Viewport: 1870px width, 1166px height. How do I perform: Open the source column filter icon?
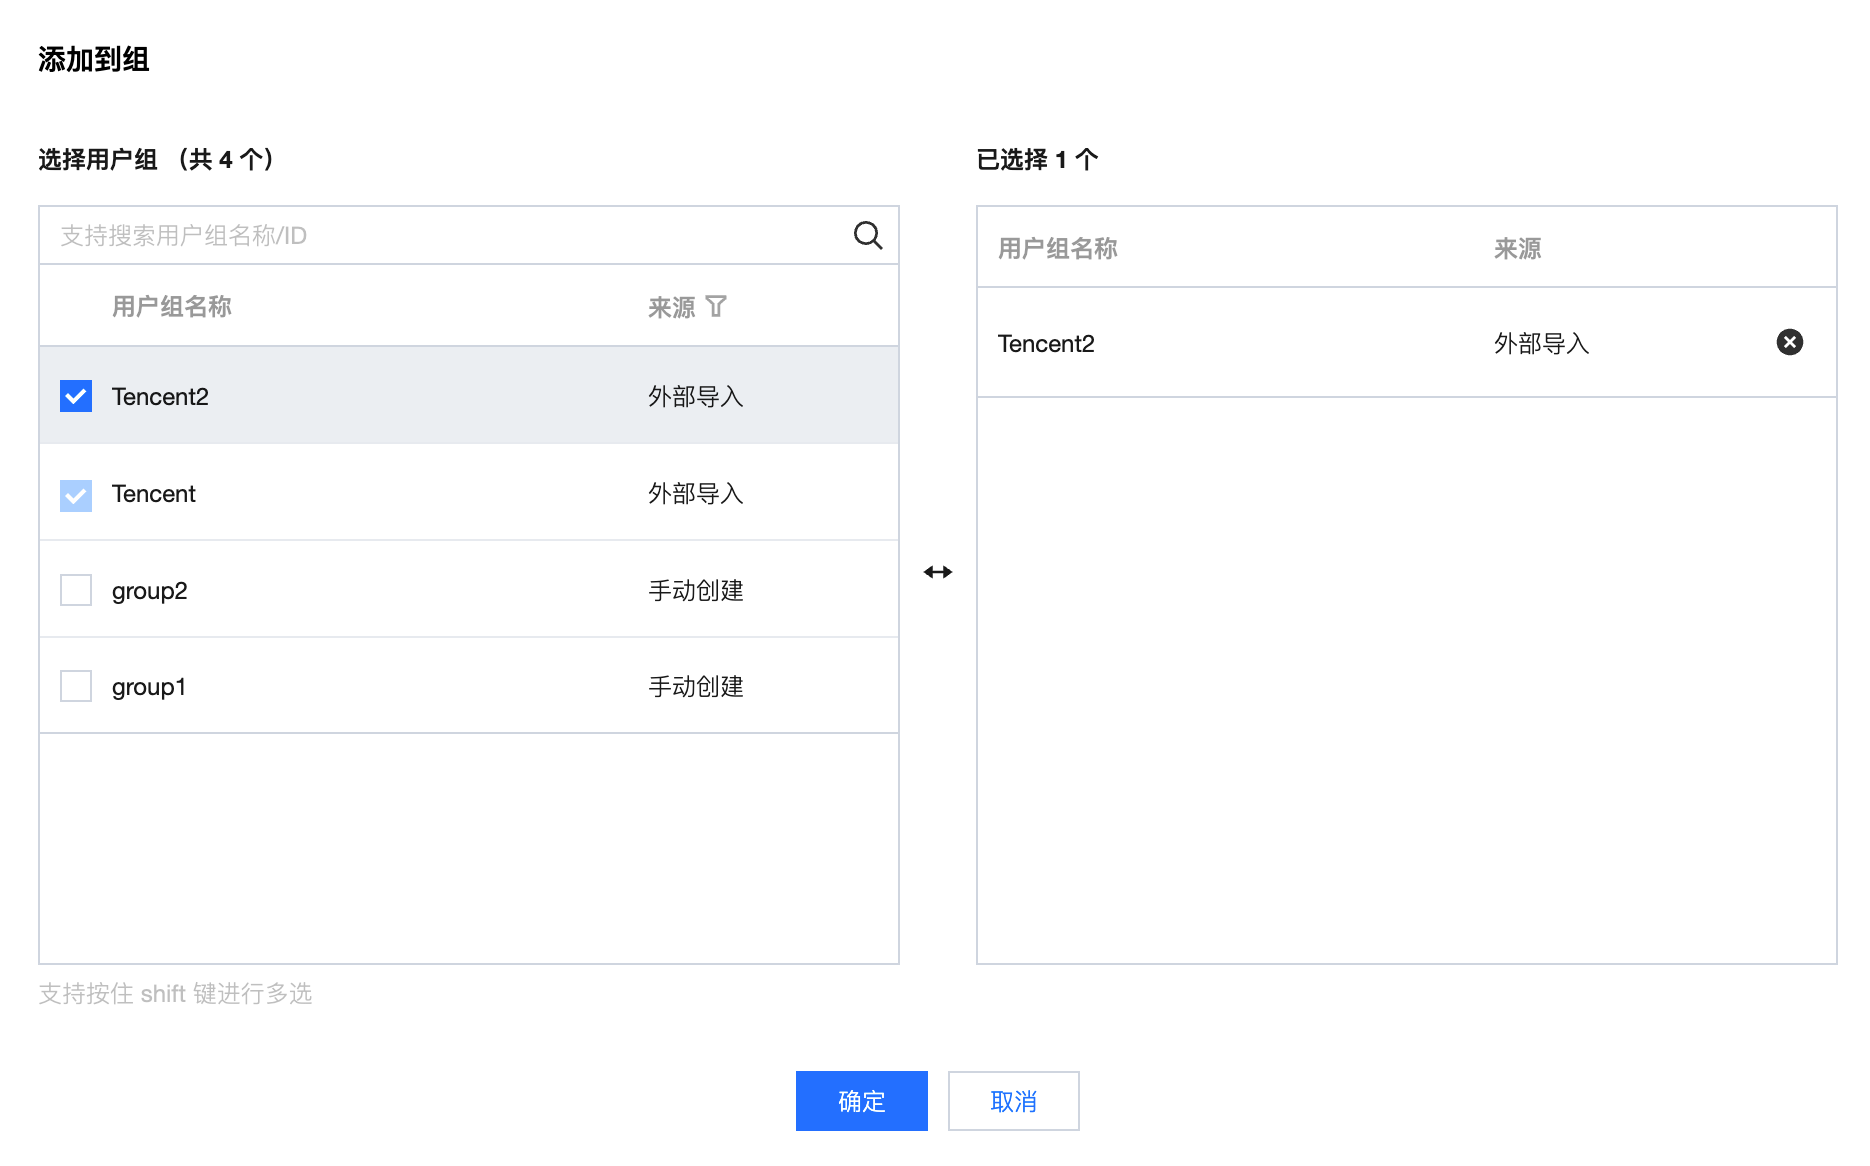pos(716,307)
